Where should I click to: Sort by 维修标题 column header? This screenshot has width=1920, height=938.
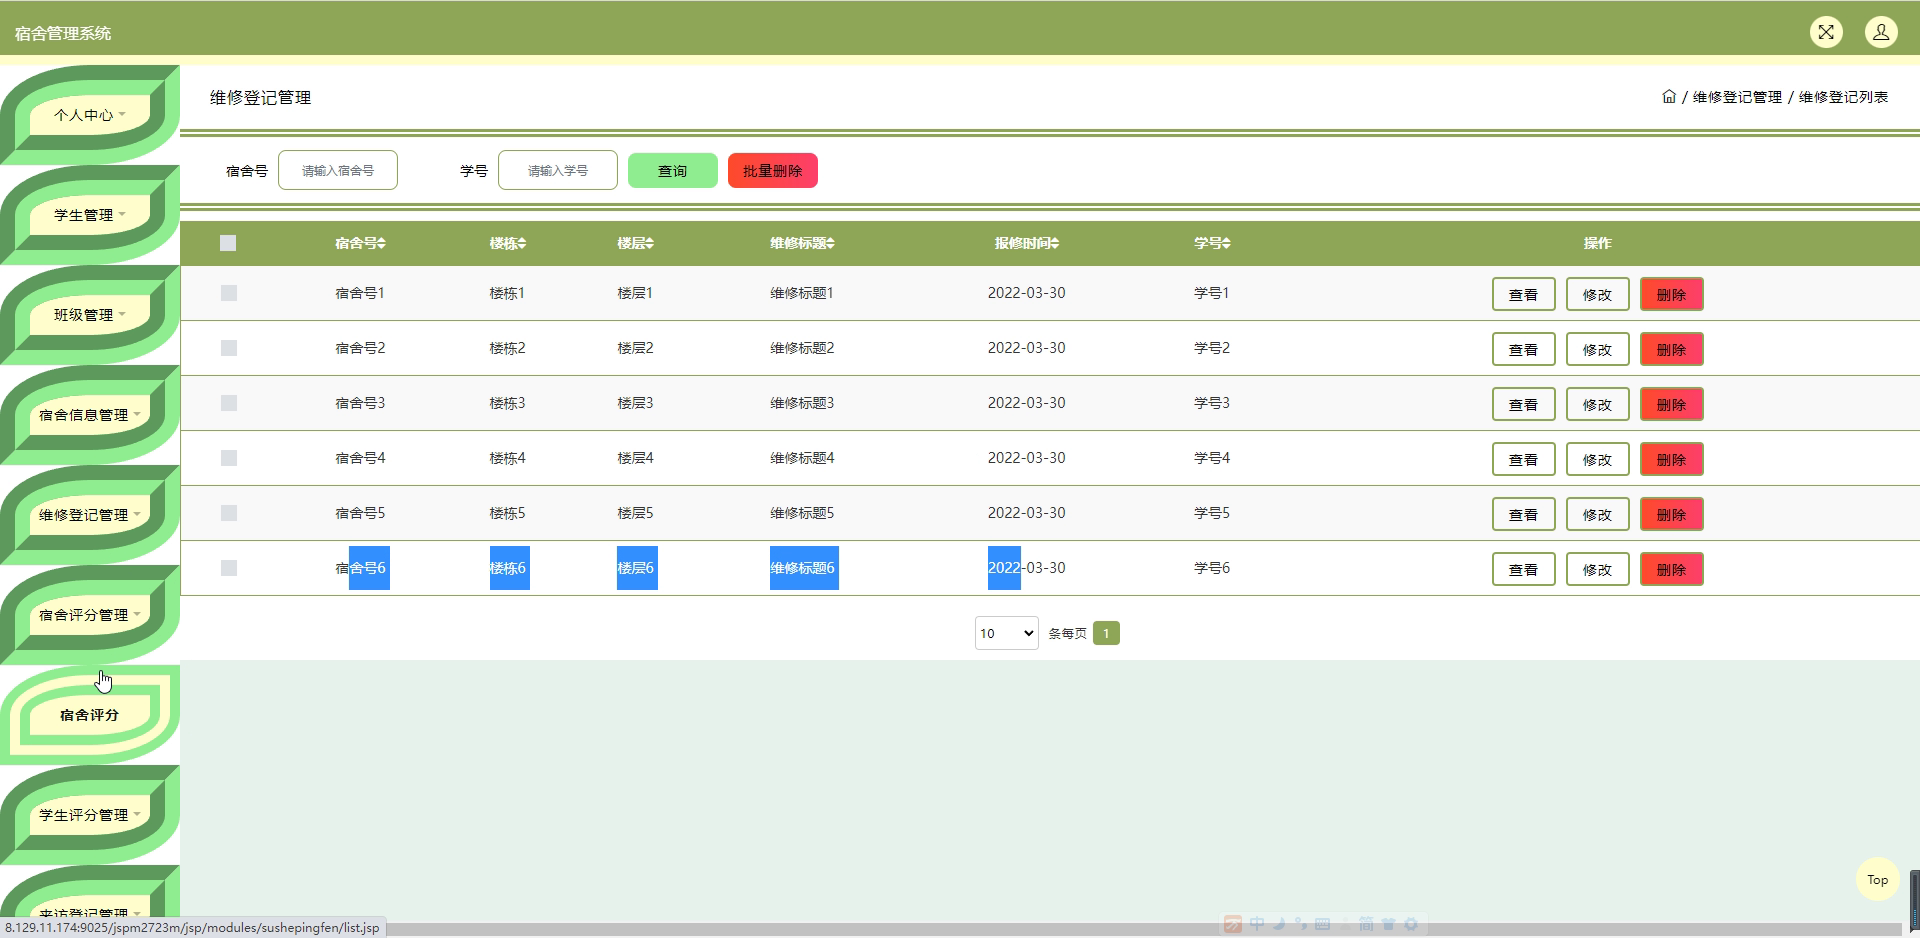click(x=803, y=243)
